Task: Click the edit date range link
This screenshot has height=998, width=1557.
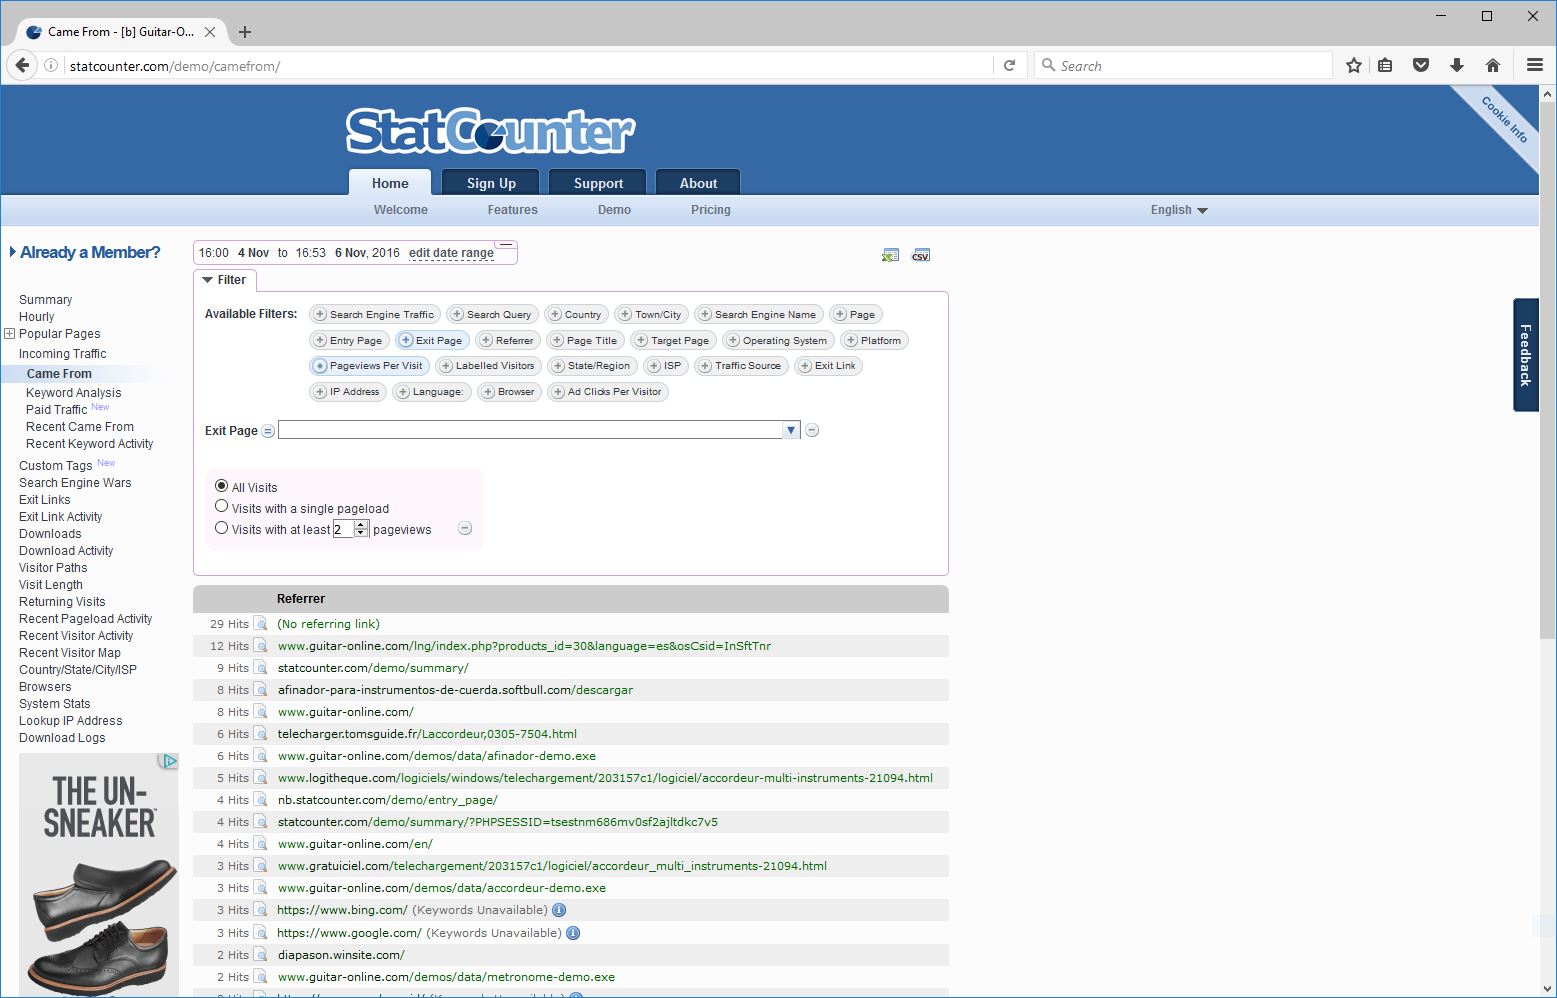Action: coord(451,253)
